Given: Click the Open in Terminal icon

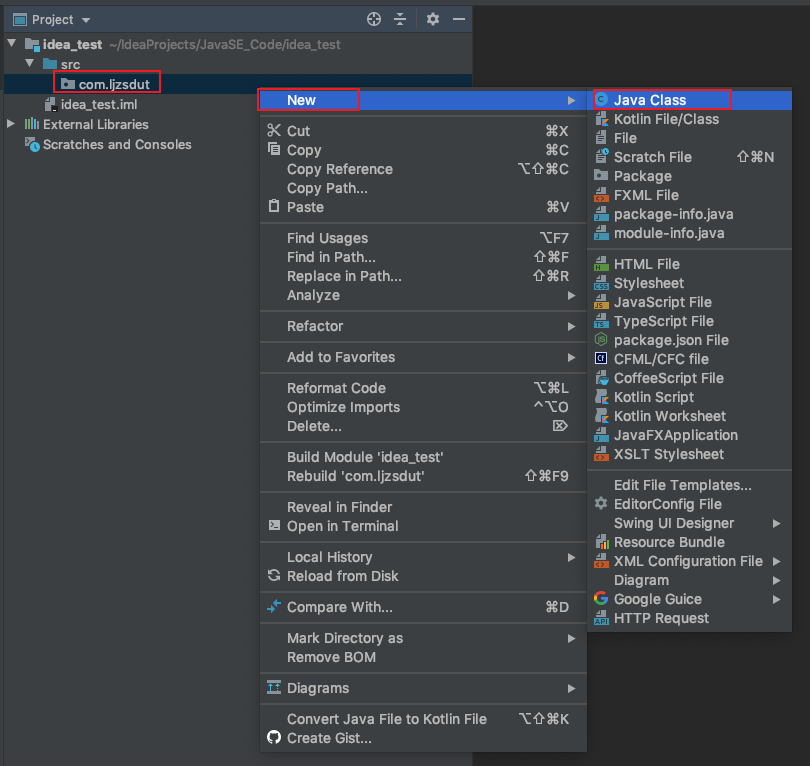Looking at the screenshot, I should (274, 525).
